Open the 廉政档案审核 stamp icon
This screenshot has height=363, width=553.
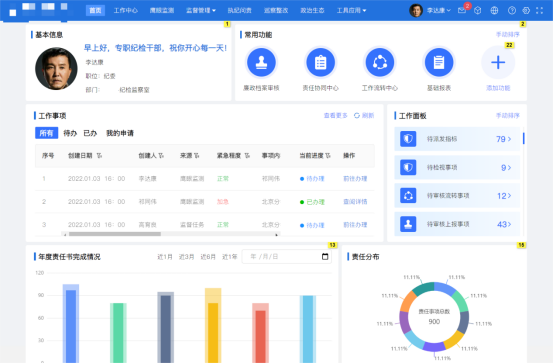click(x=261, y=63)
